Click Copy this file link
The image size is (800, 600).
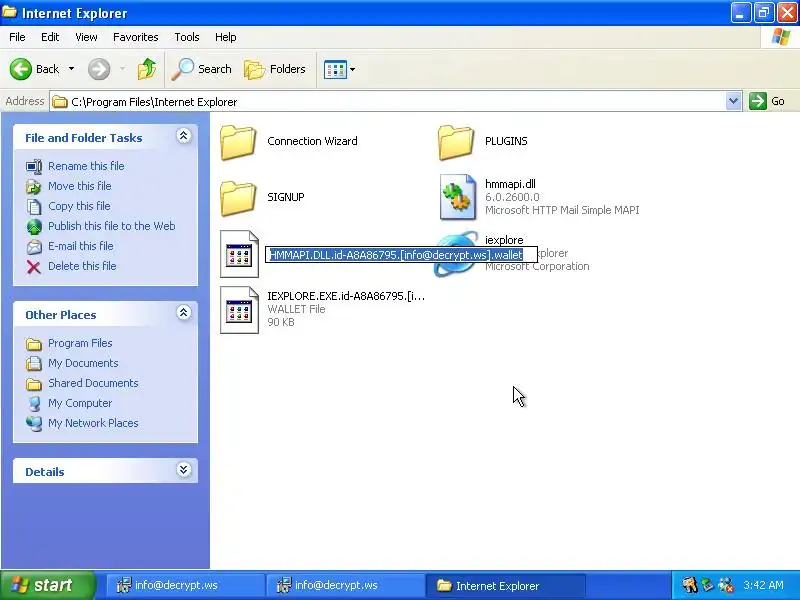point(79,206)
